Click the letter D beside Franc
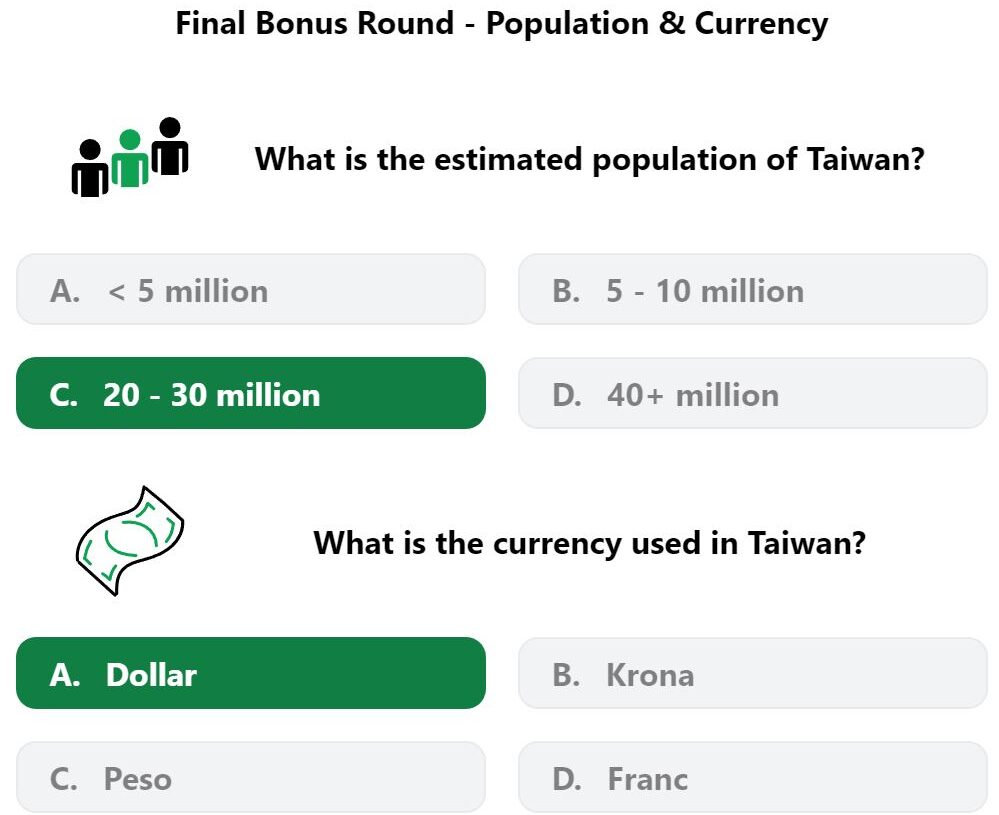Image resolution: width=999 pixels, height=815 pixels. click(x=567, y=779)
